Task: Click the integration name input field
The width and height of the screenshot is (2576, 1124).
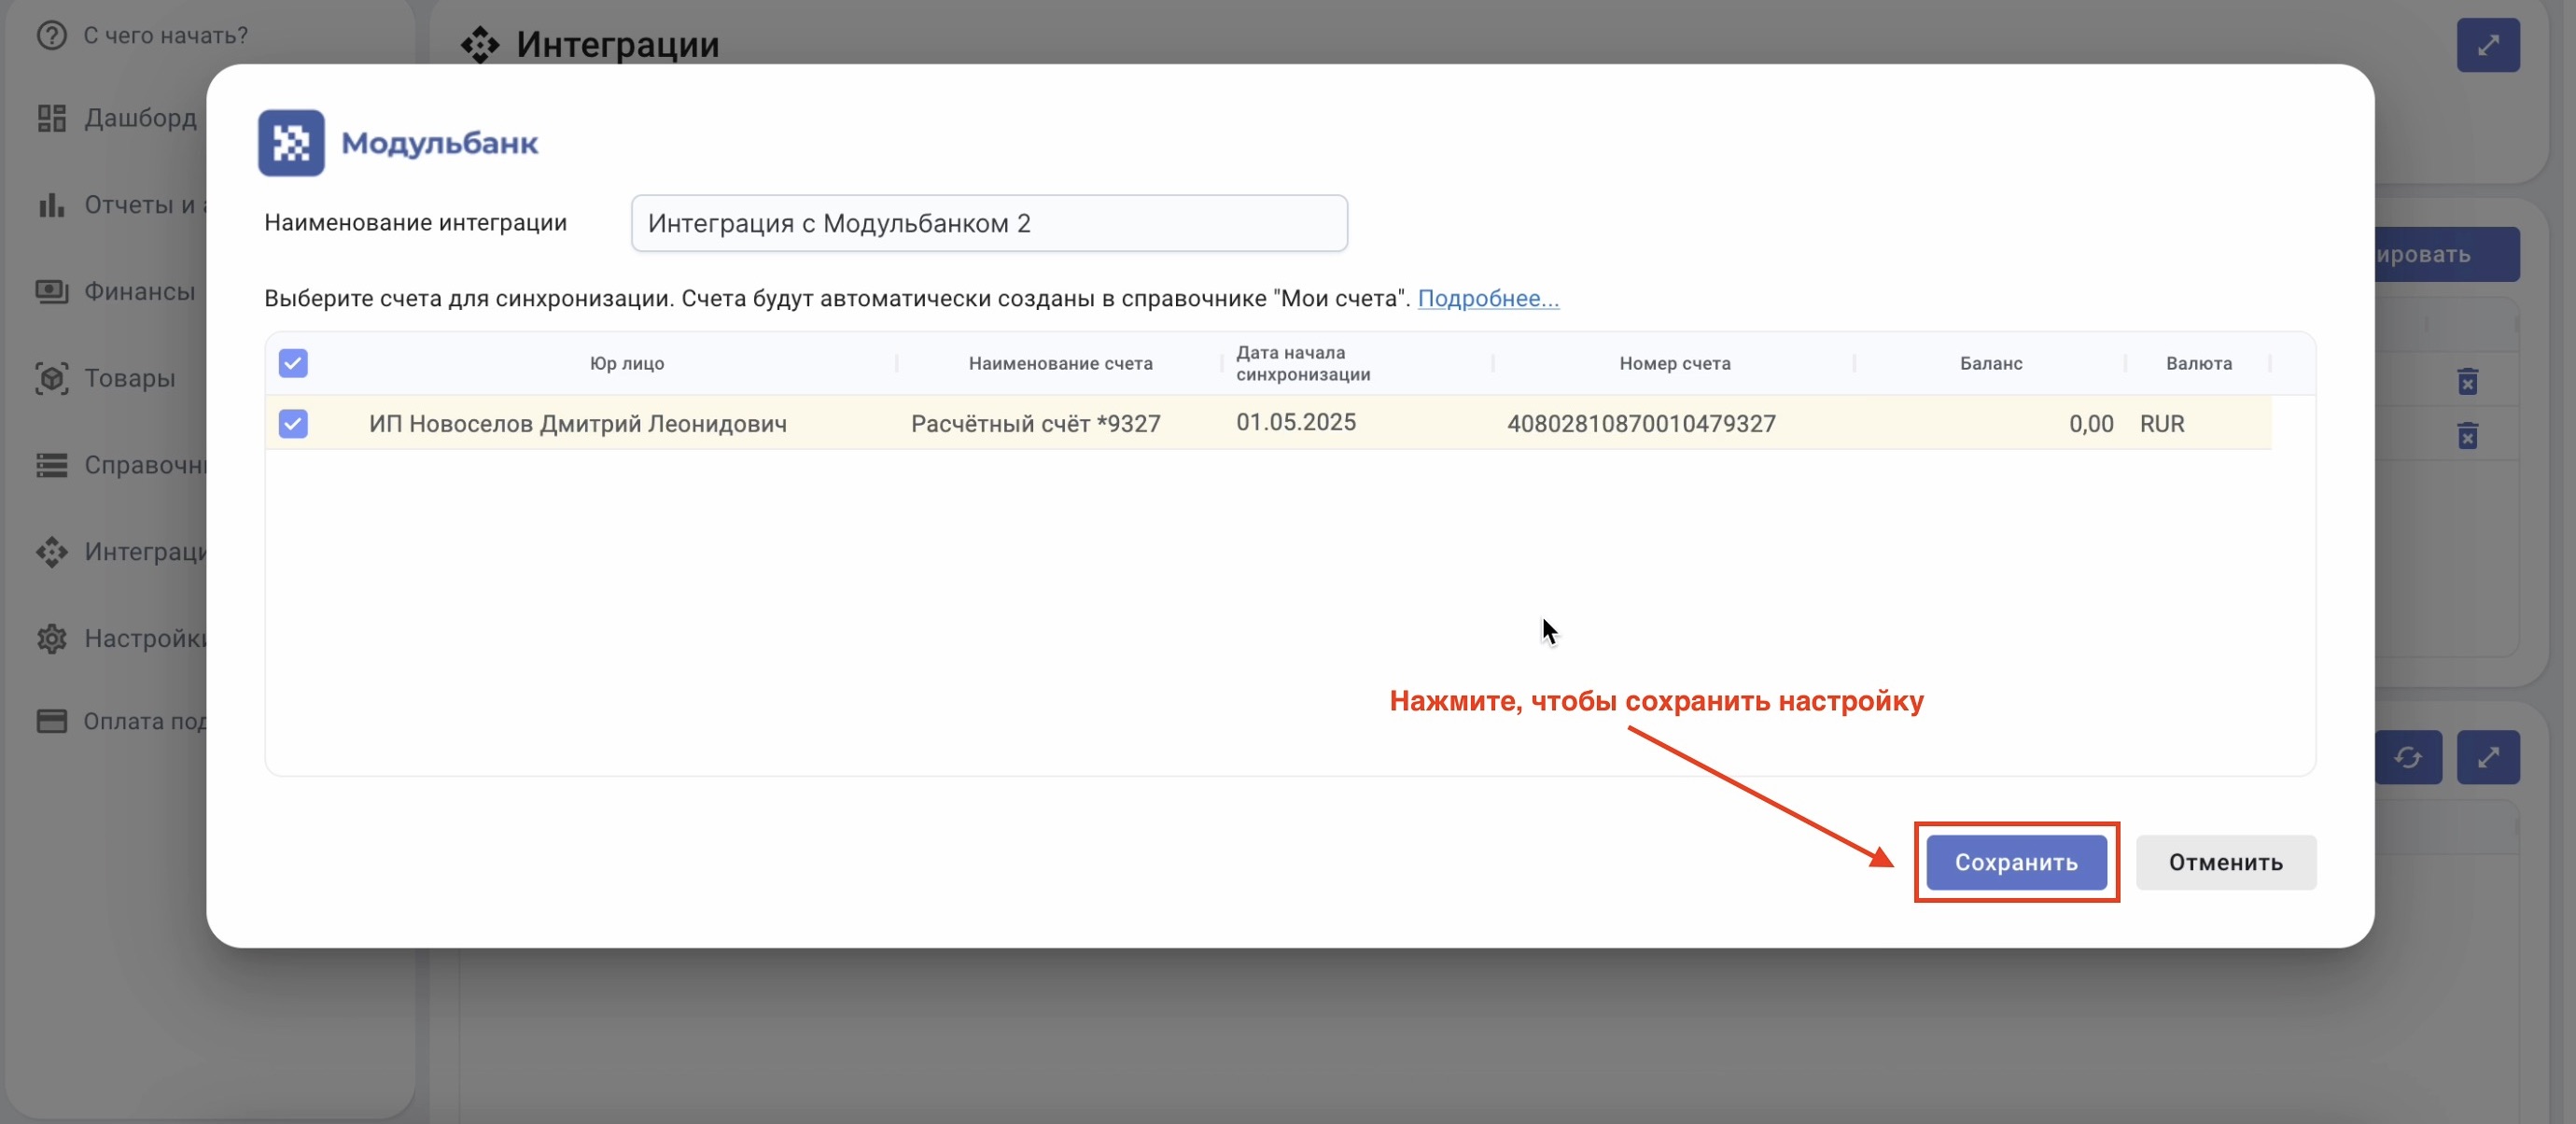Action: (988, 223)
